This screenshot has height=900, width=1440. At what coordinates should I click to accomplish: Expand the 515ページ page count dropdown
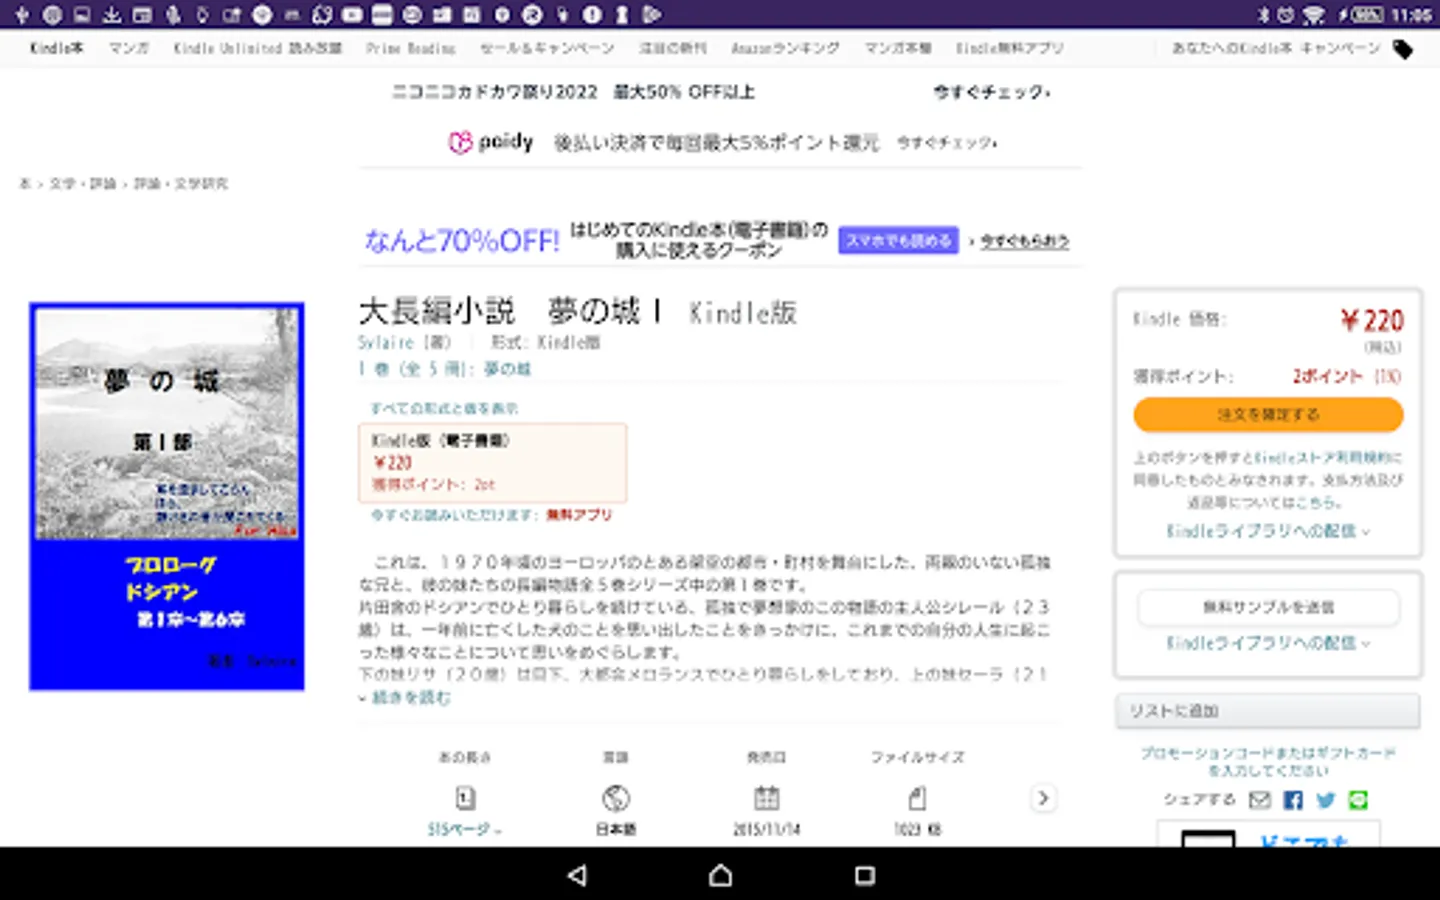[464, 829]
